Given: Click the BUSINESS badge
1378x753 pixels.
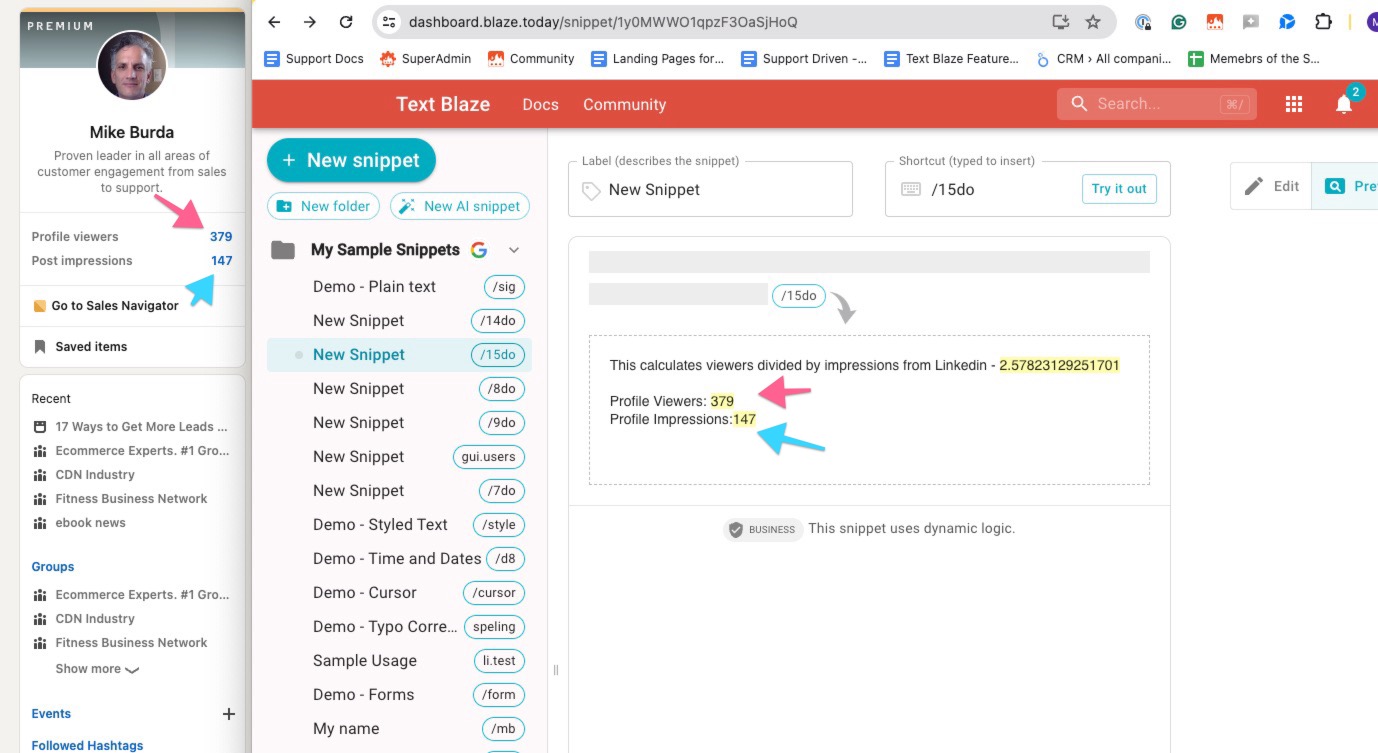Looking at the screenshot, I should 762,530.
